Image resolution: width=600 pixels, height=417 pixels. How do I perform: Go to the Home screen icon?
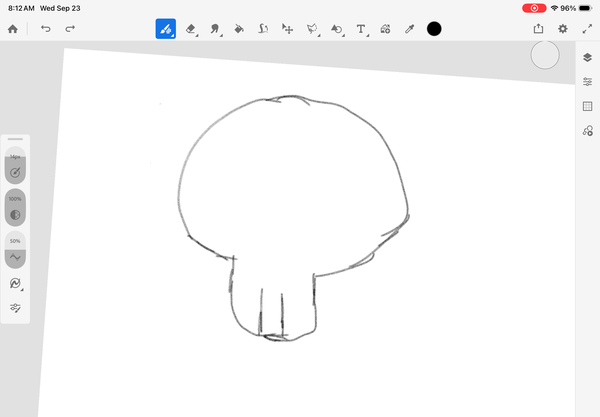(x=13, y=29)
